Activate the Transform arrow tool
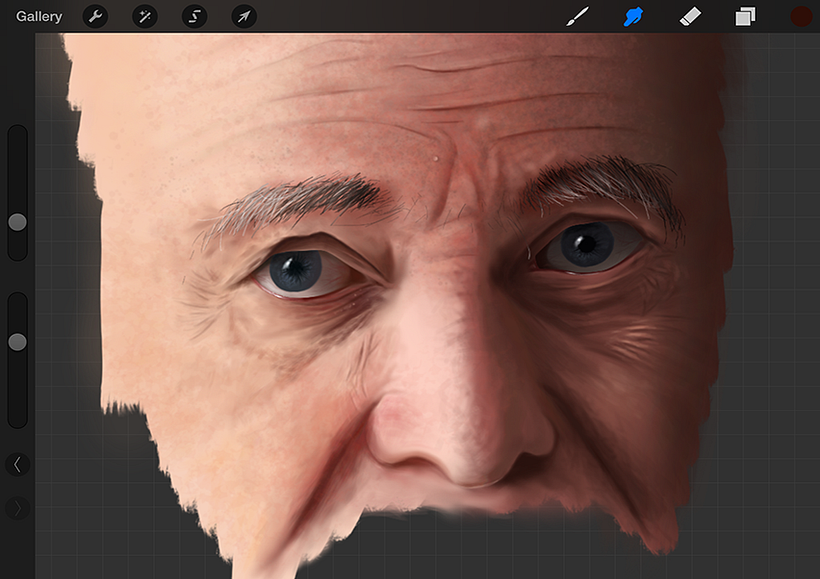The image size is (820, 579). (x=243, y=16)
